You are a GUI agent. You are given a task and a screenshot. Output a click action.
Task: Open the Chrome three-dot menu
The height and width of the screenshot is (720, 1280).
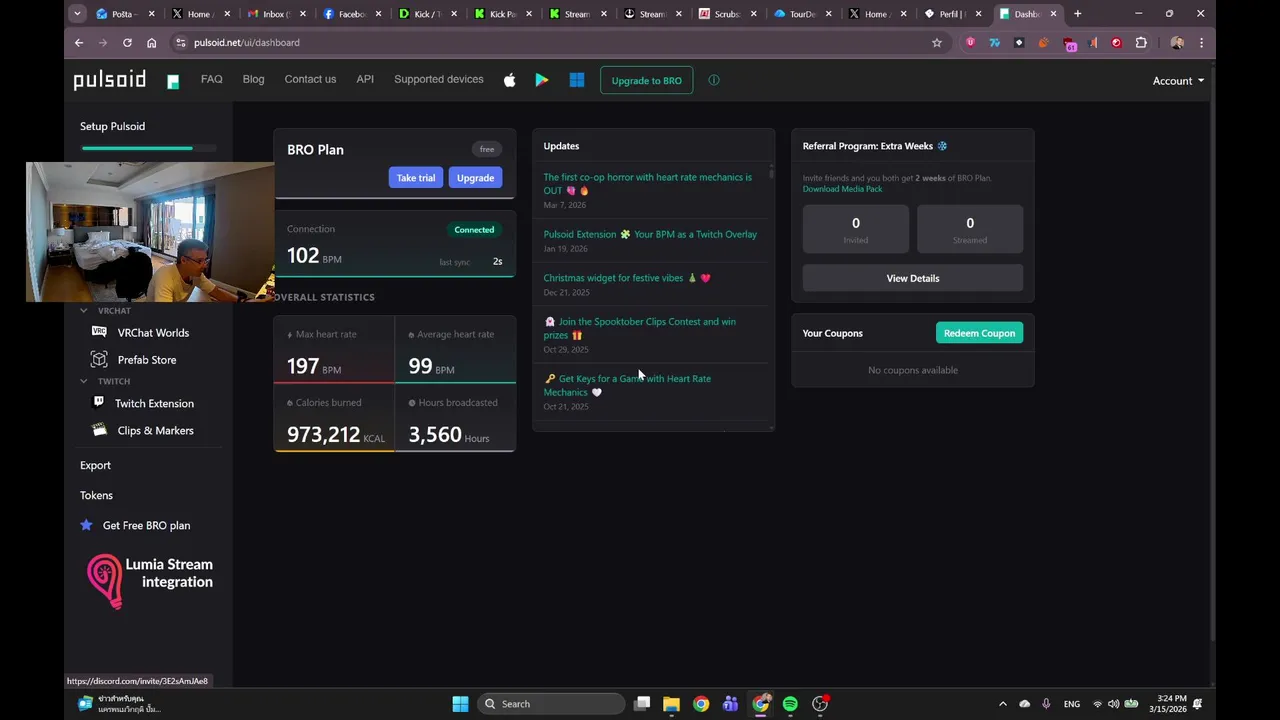pos(1201,43)
